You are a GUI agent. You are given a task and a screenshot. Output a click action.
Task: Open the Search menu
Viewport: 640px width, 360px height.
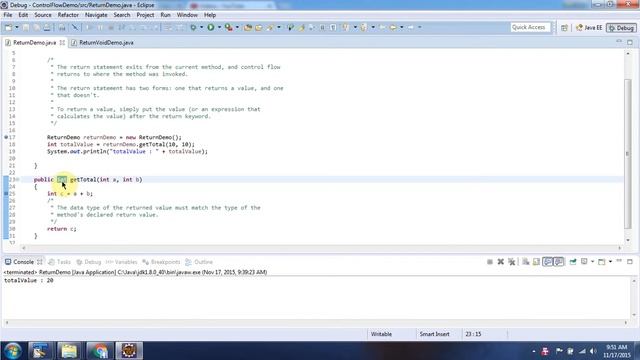[122, 15]
